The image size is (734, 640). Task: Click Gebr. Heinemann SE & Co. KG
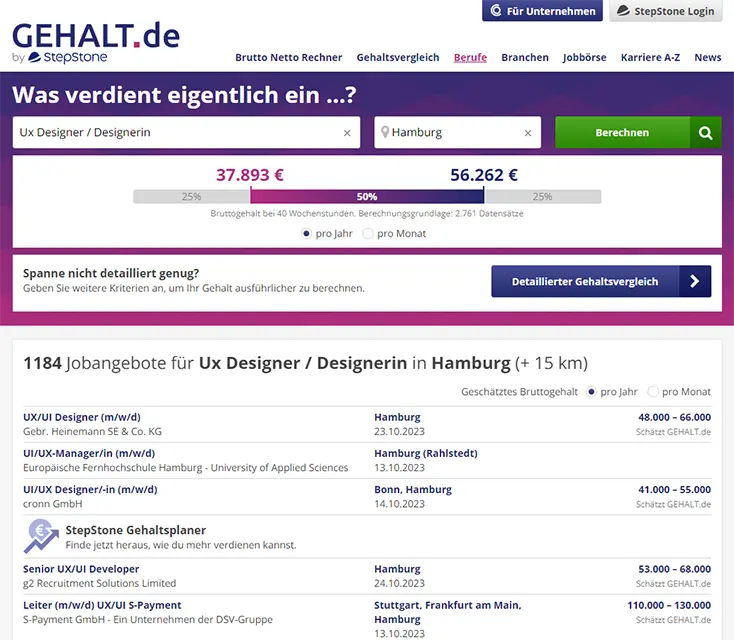(x=93, y=431)
